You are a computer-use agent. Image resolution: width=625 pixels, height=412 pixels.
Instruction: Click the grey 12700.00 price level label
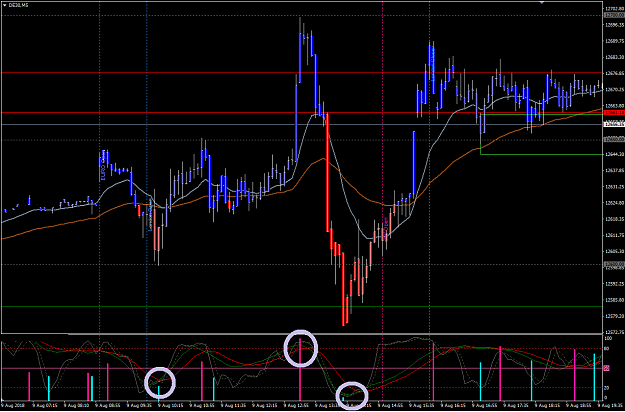click(613, 15)
